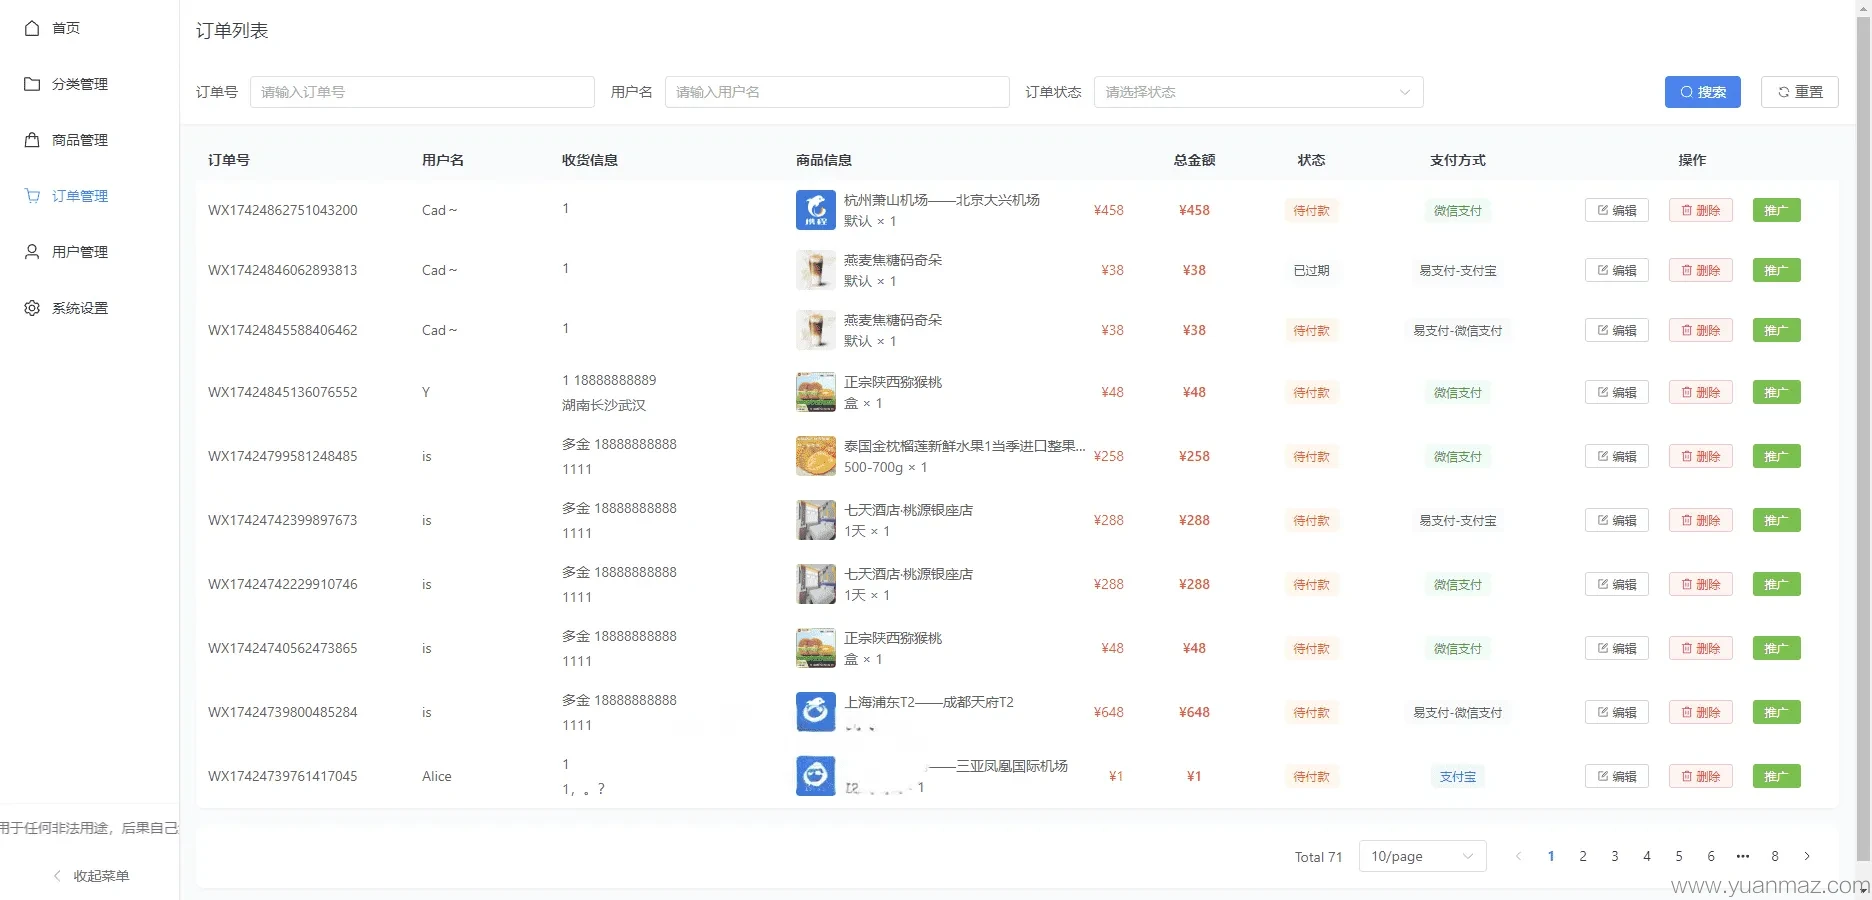
Task: Focus the 用户名 input field
Action: tap(837, 92)
